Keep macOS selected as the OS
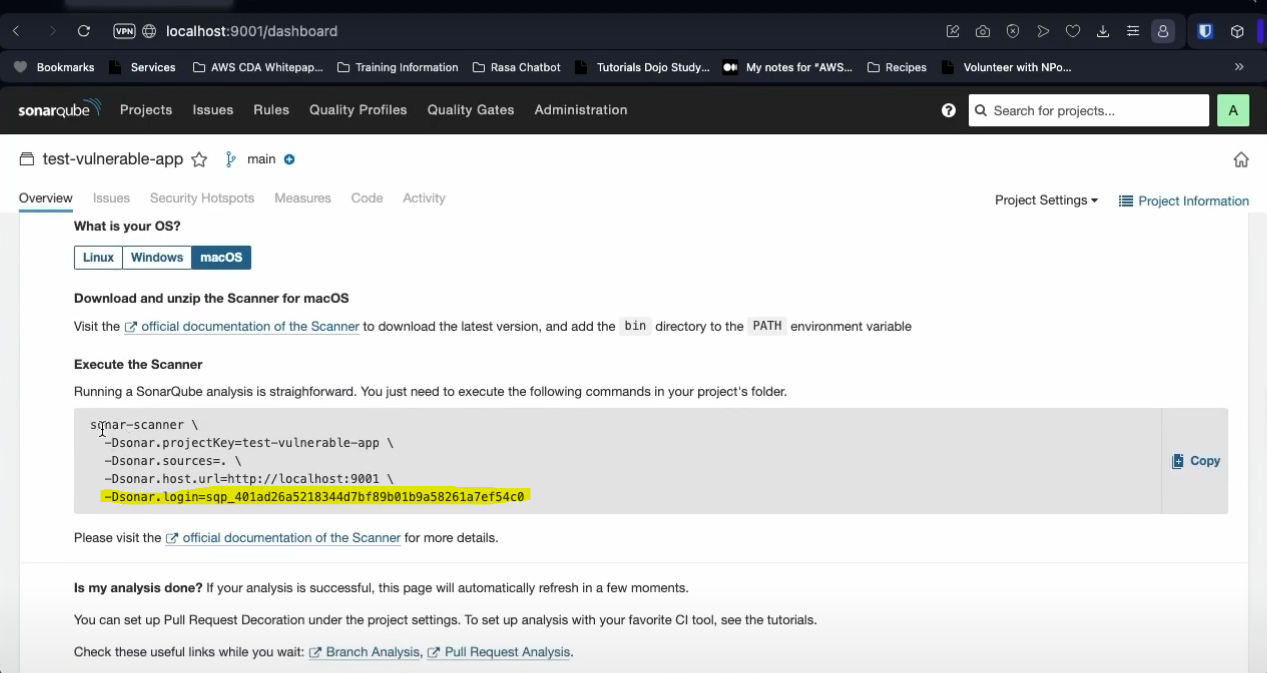Viewport: 1267px width, 673px height. pos(220,257)
